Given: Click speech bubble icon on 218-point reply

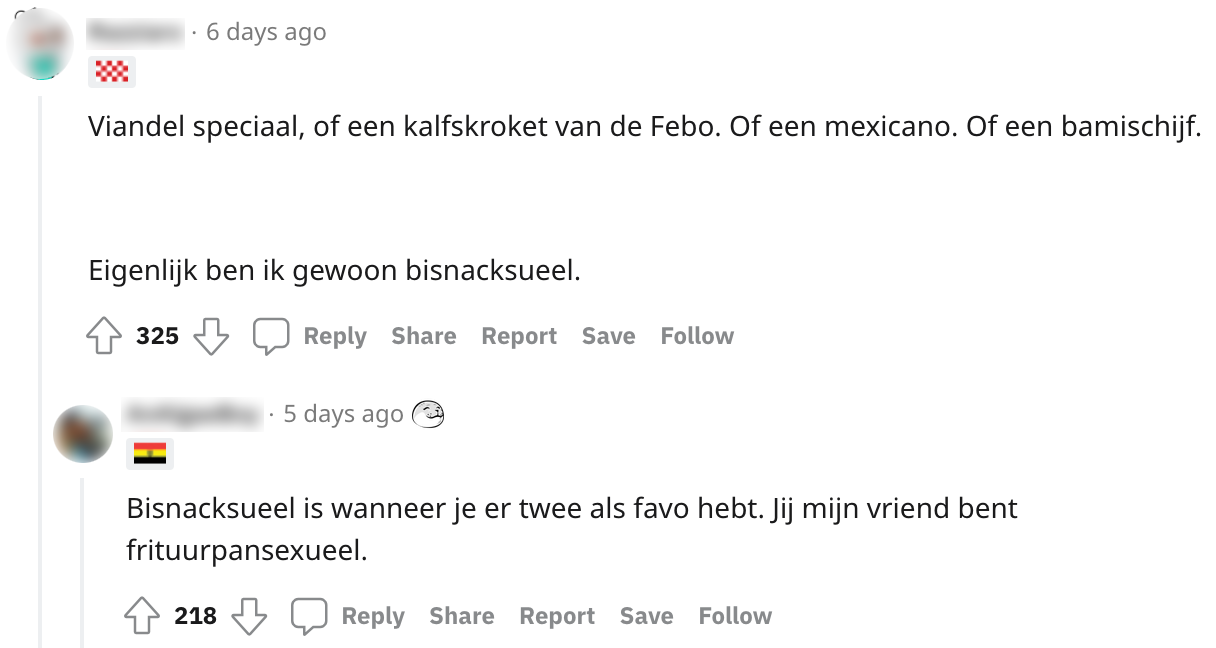Looking at the screenshot, I should coord(308,616).
